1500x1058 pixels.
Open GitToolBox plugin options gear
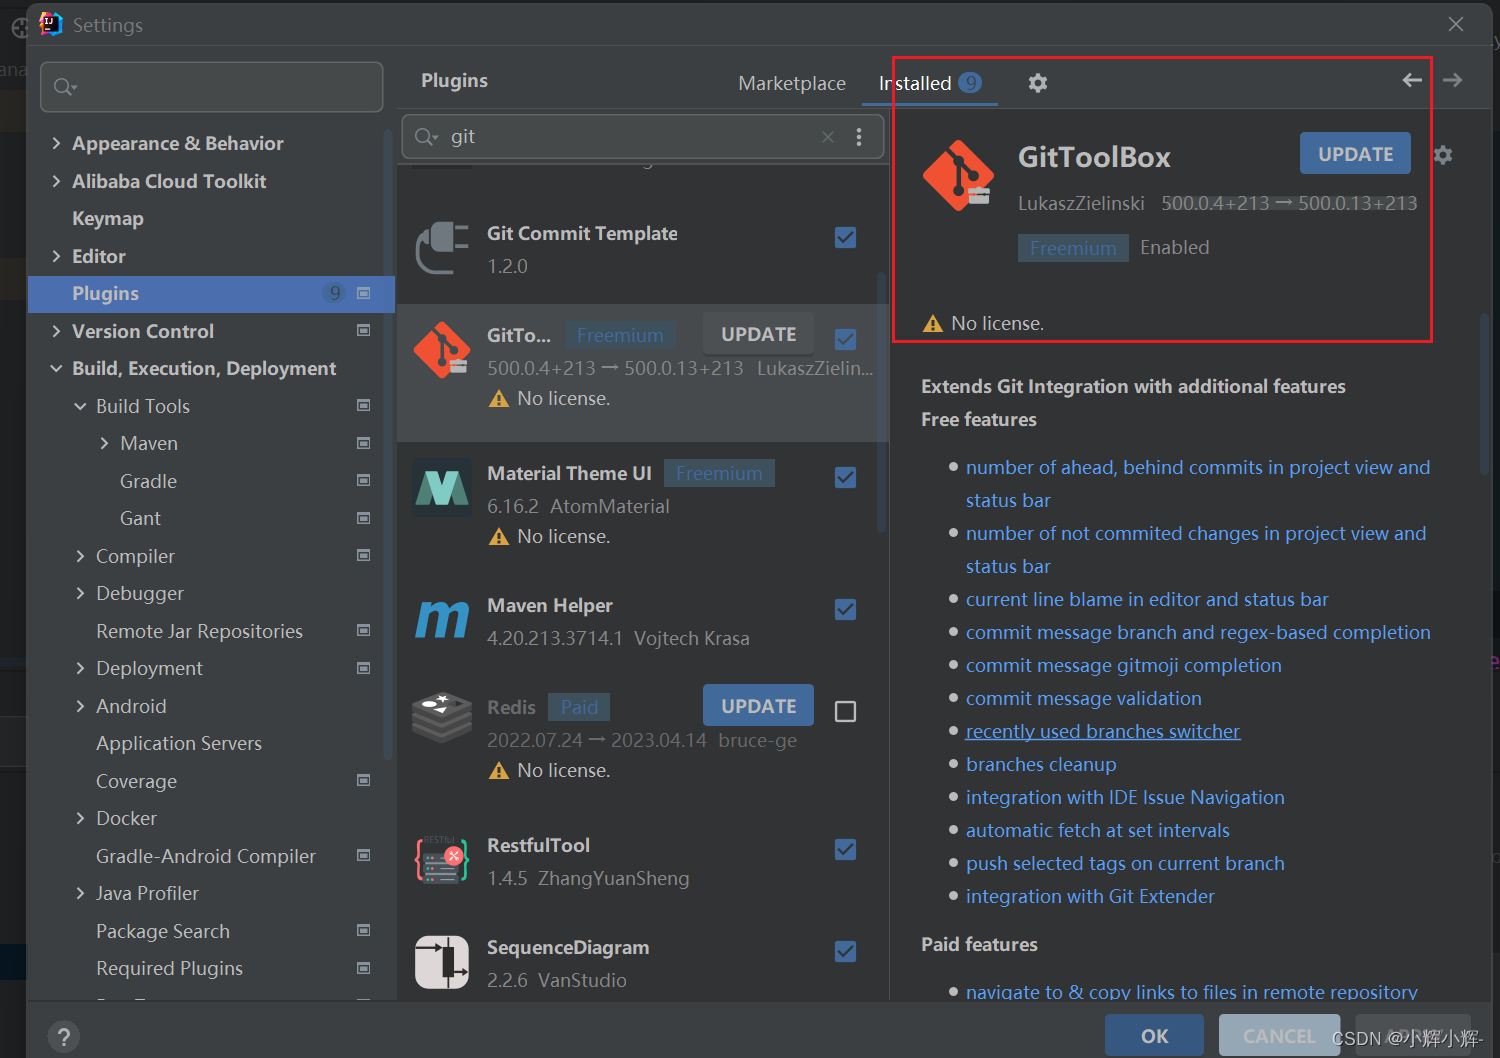tap(1442, 155)
